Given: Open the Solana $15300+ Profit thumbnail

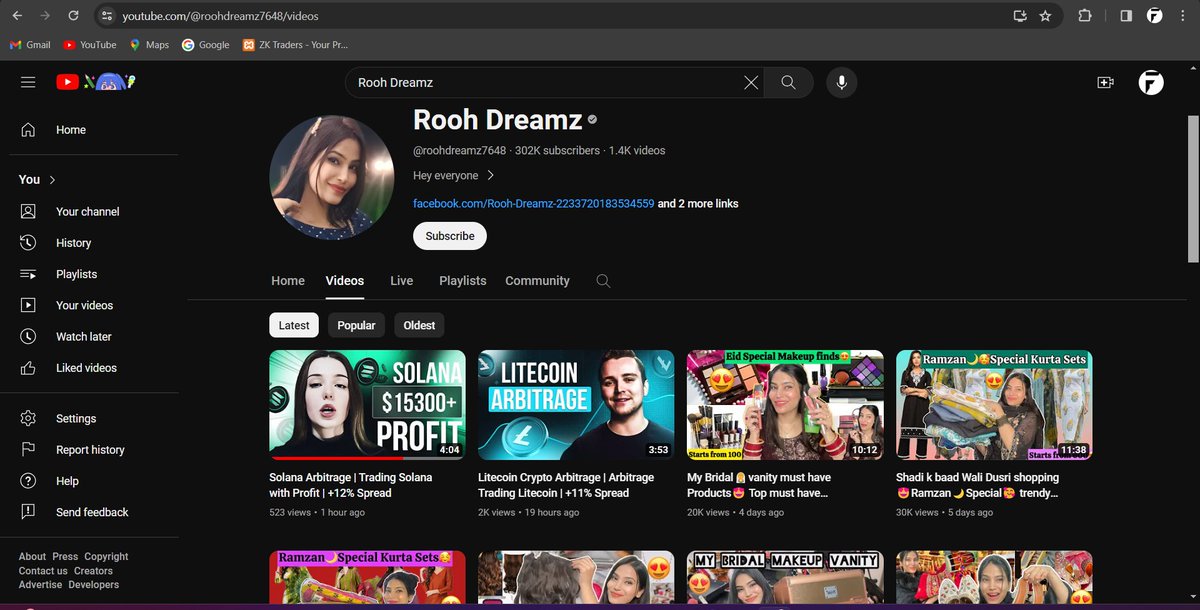Looking at the screenshot, I should (x=367, y=405).
